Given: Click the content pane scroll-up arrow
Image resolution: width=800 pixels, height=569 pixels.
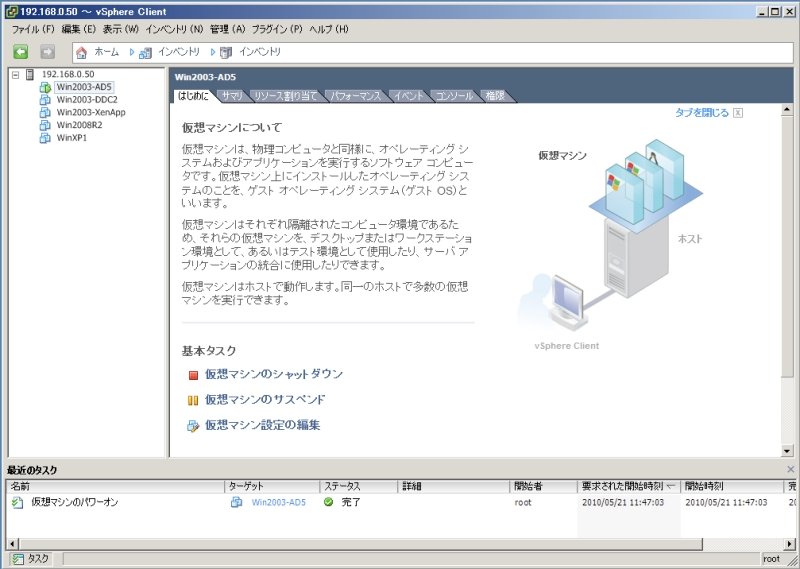Looking at the screenshot, I should click(786, 109).
